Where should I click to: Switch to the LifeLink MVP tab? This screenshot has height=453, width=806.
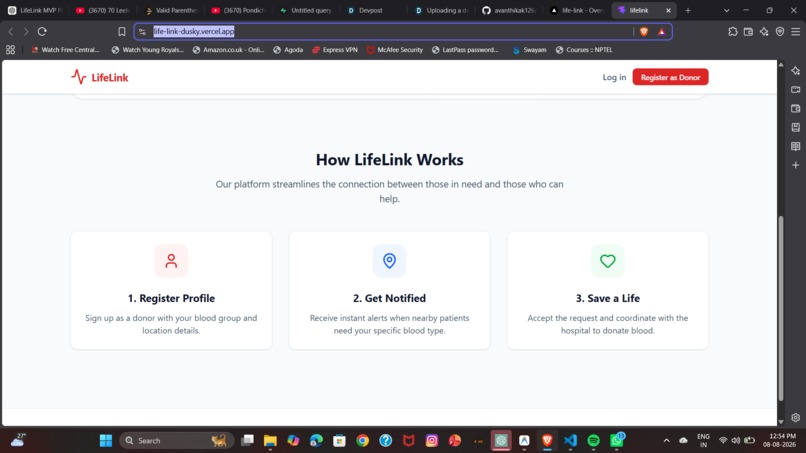click(x=35, y=10)
